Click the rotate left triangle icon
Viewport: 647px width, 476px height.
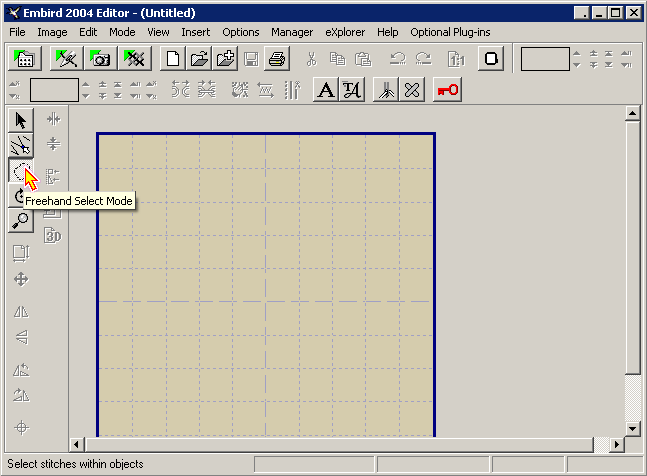tap(21, 370)
